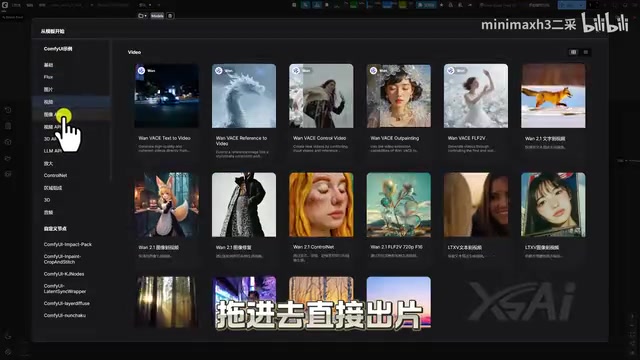
Task: Click the 'Wan 2.1 ControlNet' title text
Action: [x=313, y=247]
